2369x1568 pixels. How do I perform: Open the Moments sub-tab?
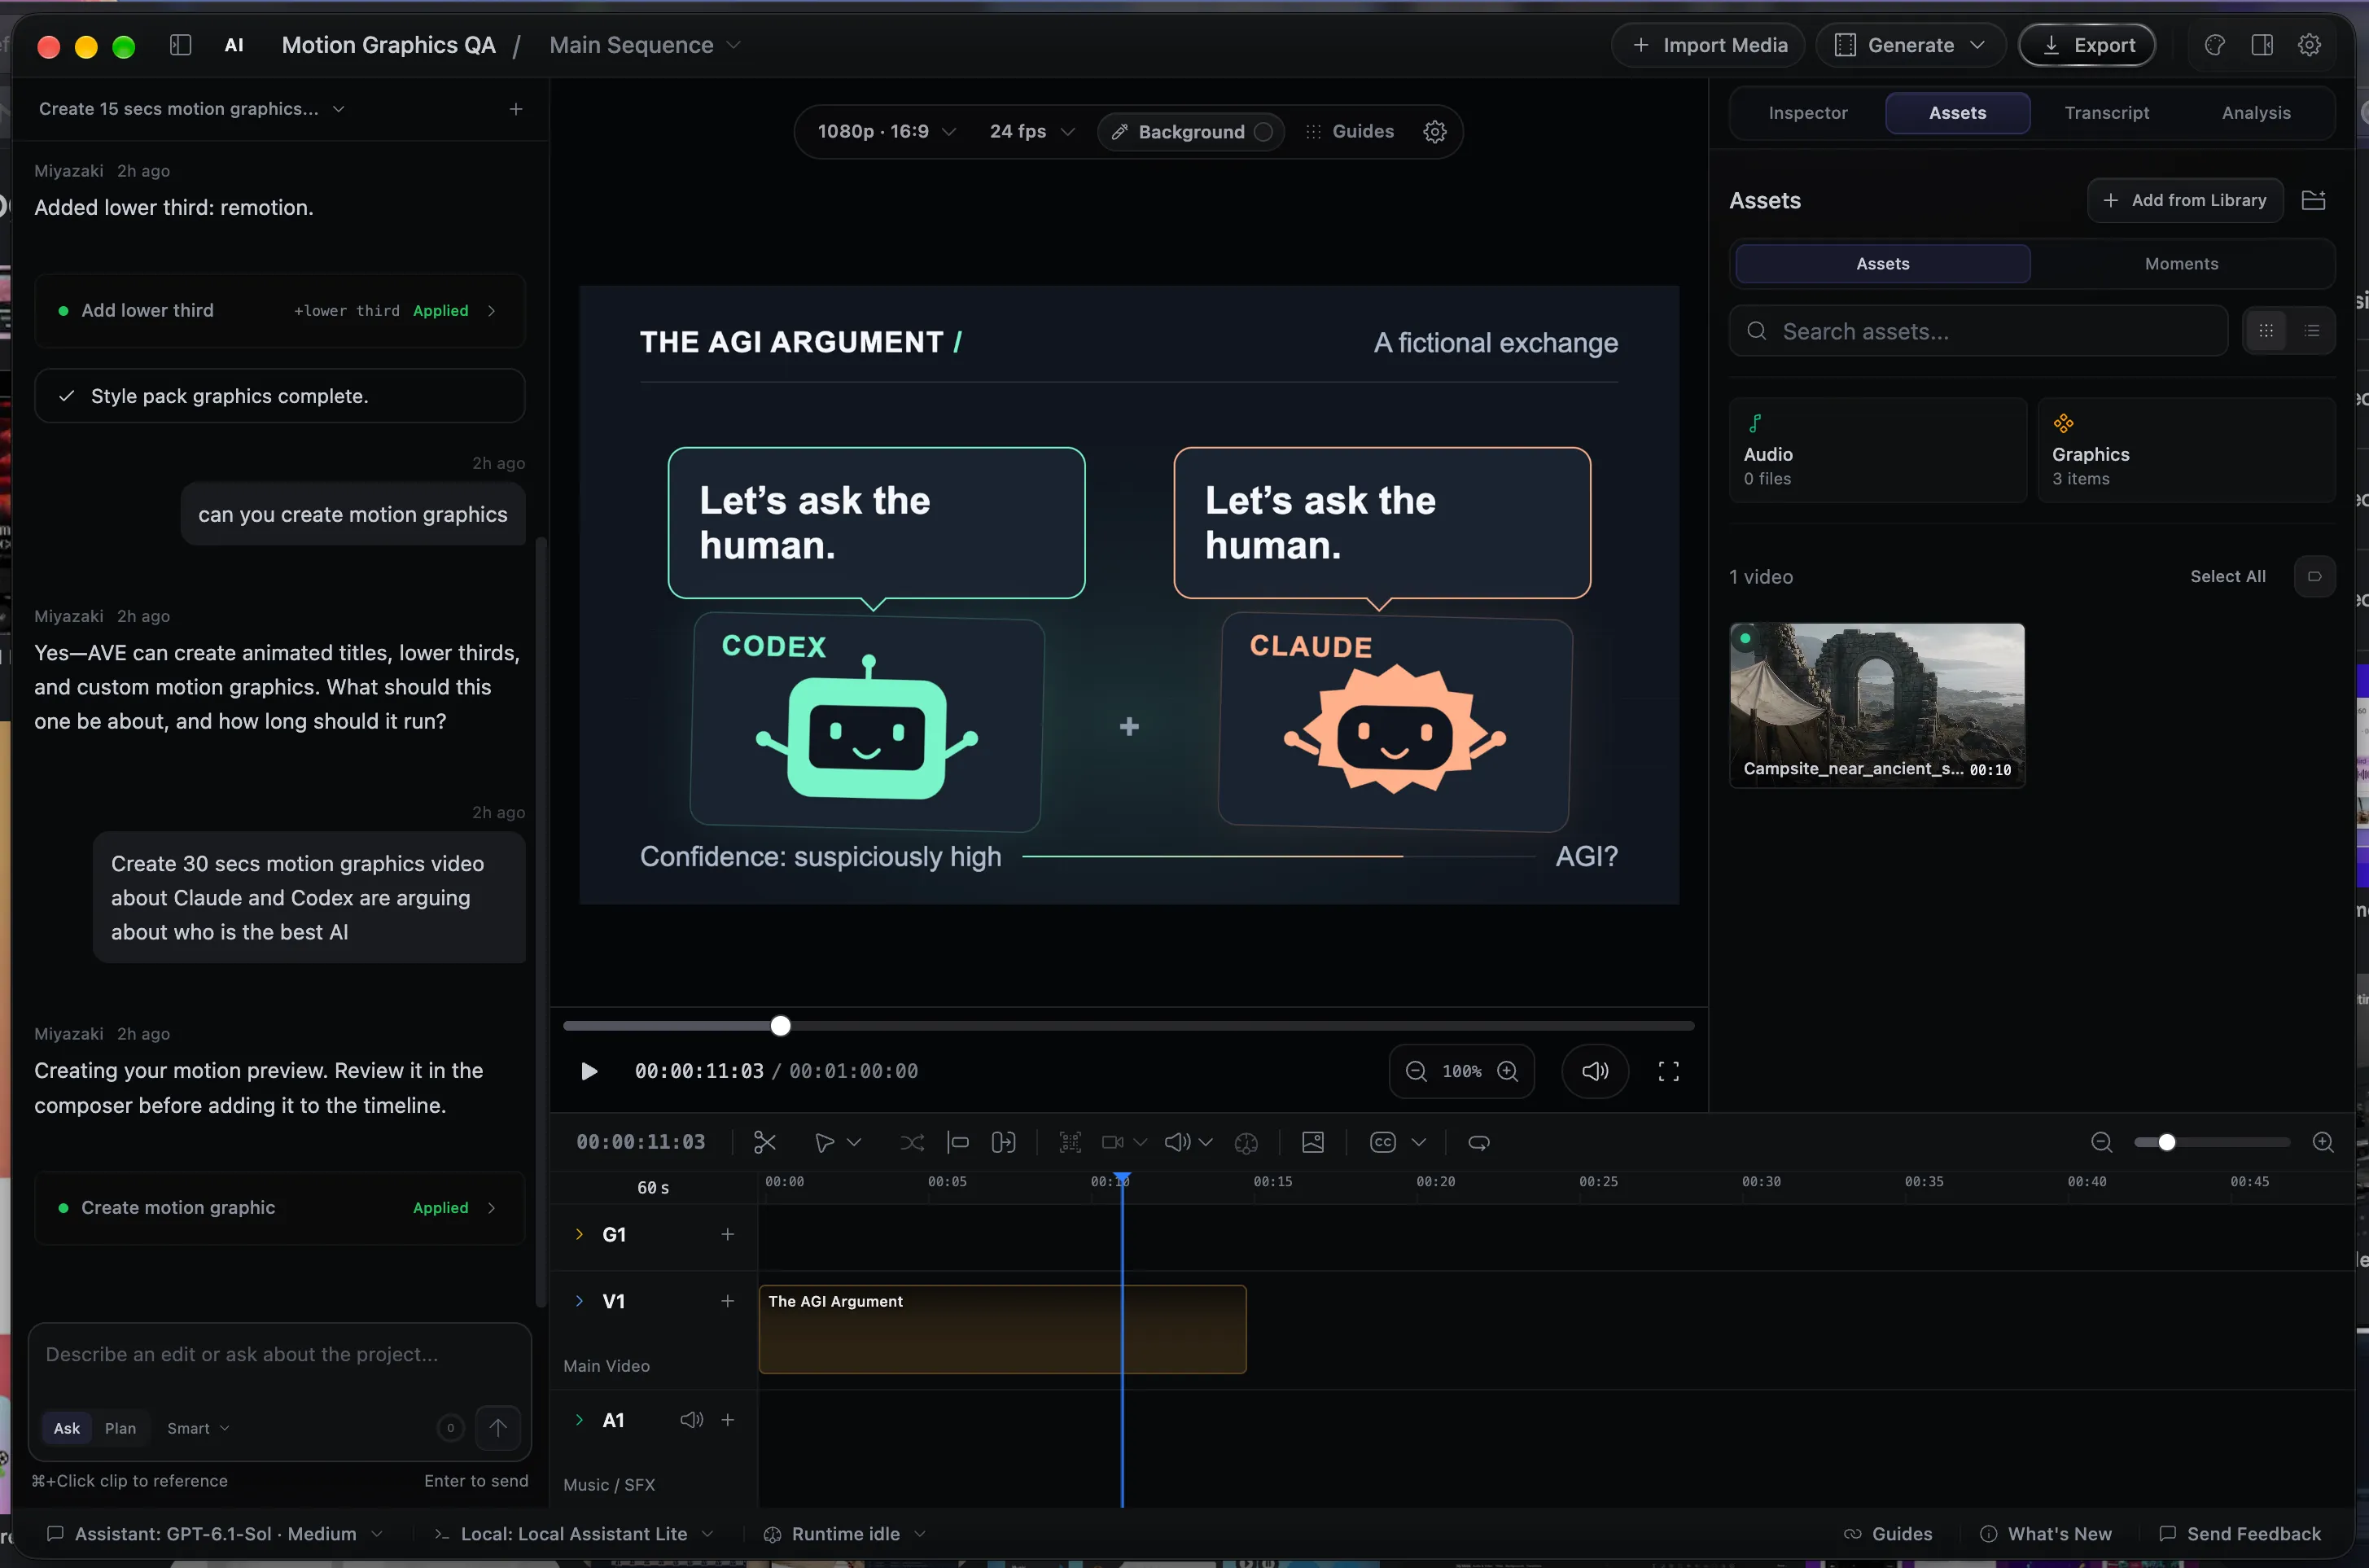pyautogui.click(x=2181, y=264)
